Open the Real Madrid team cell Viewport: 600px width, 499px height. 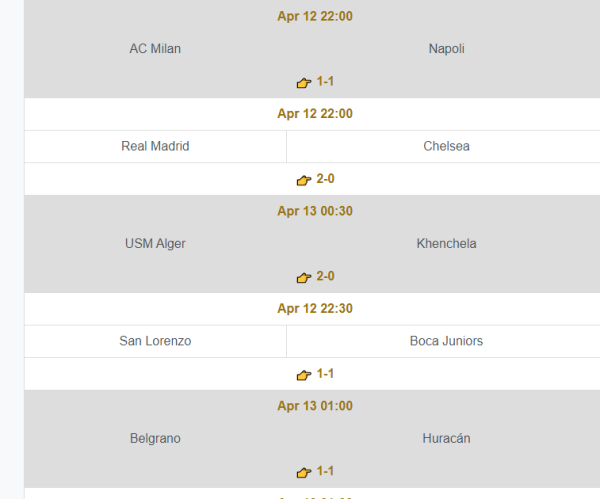[155, 146]
